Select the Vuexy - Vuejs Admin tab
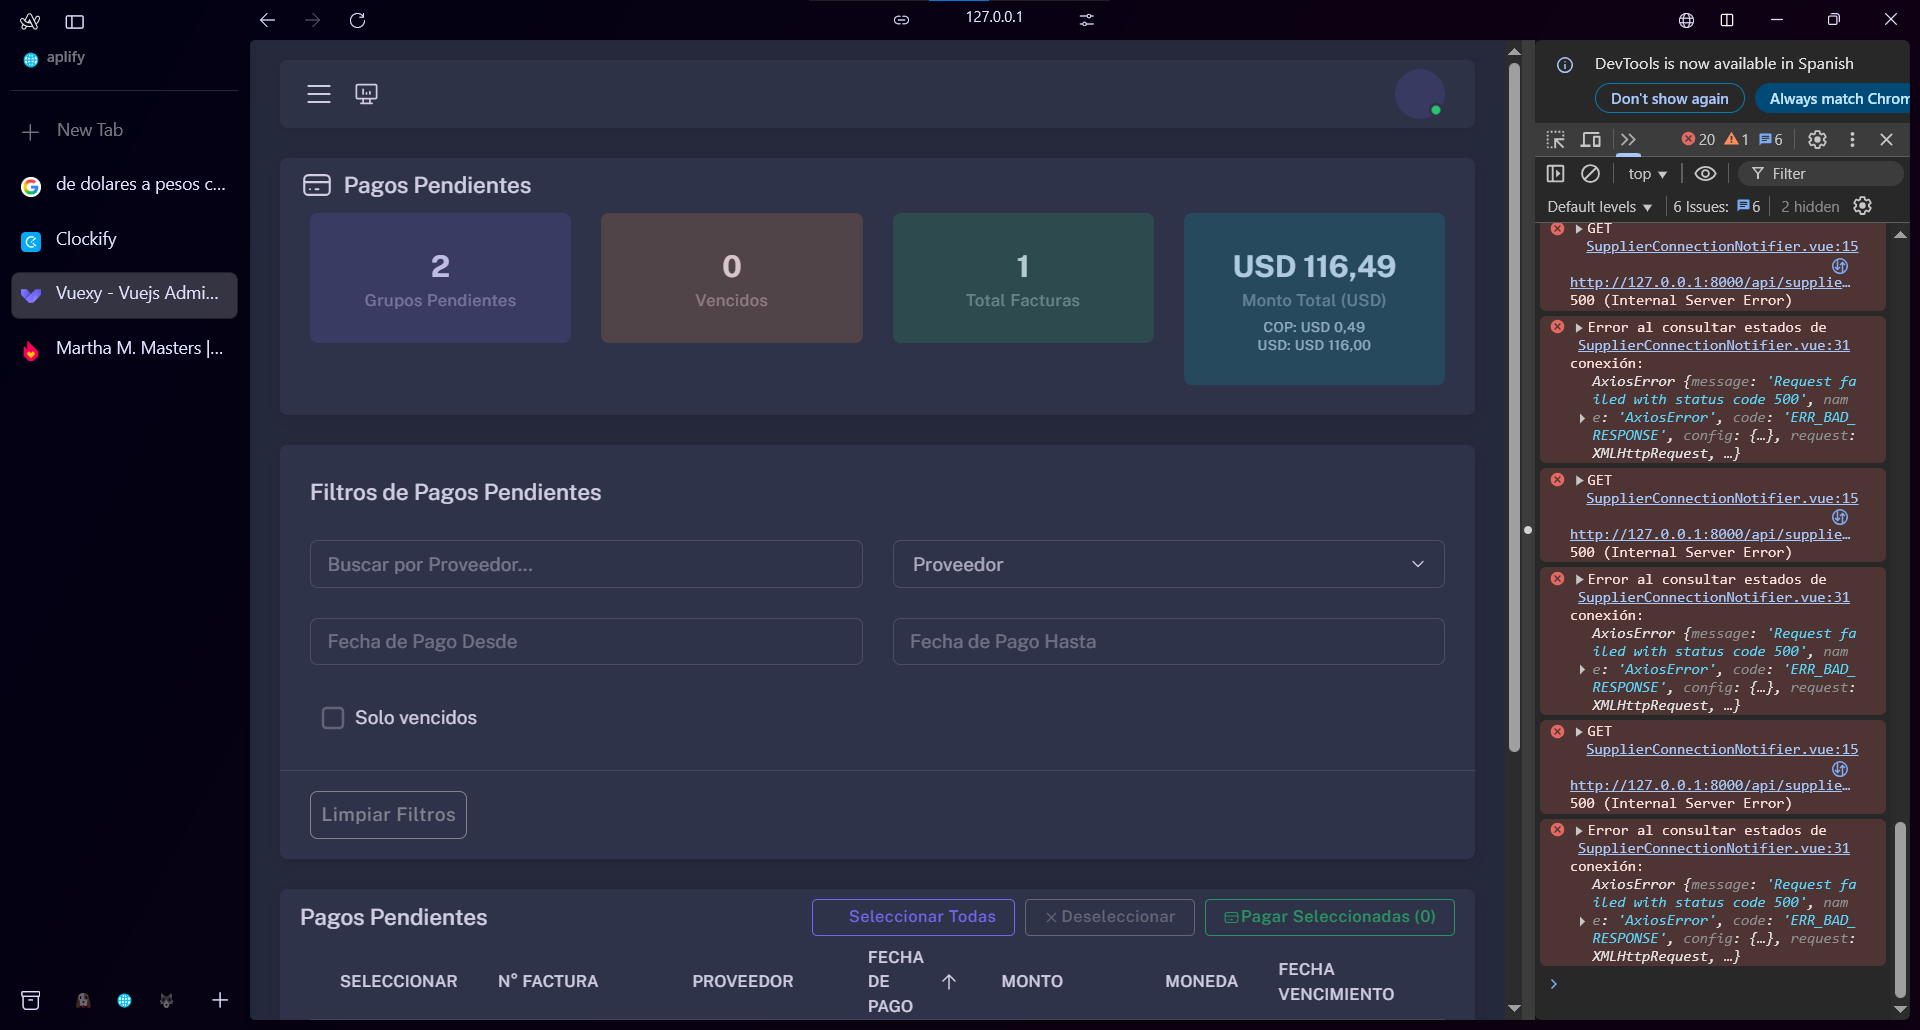 tap(124, 295)
